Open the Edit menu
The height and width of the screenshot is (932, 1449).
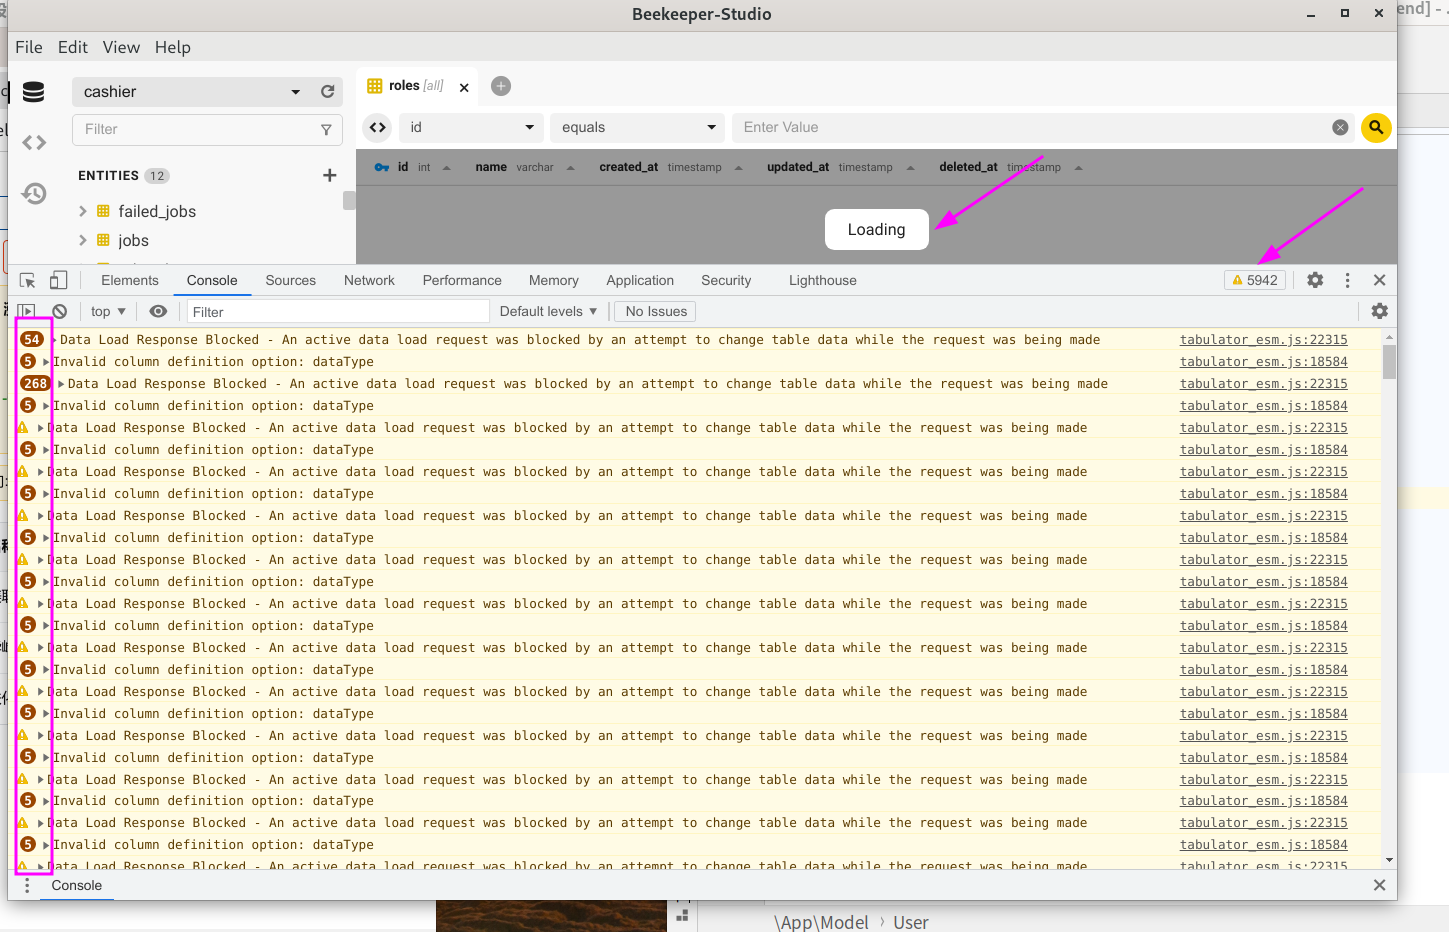tap(71, 47)
